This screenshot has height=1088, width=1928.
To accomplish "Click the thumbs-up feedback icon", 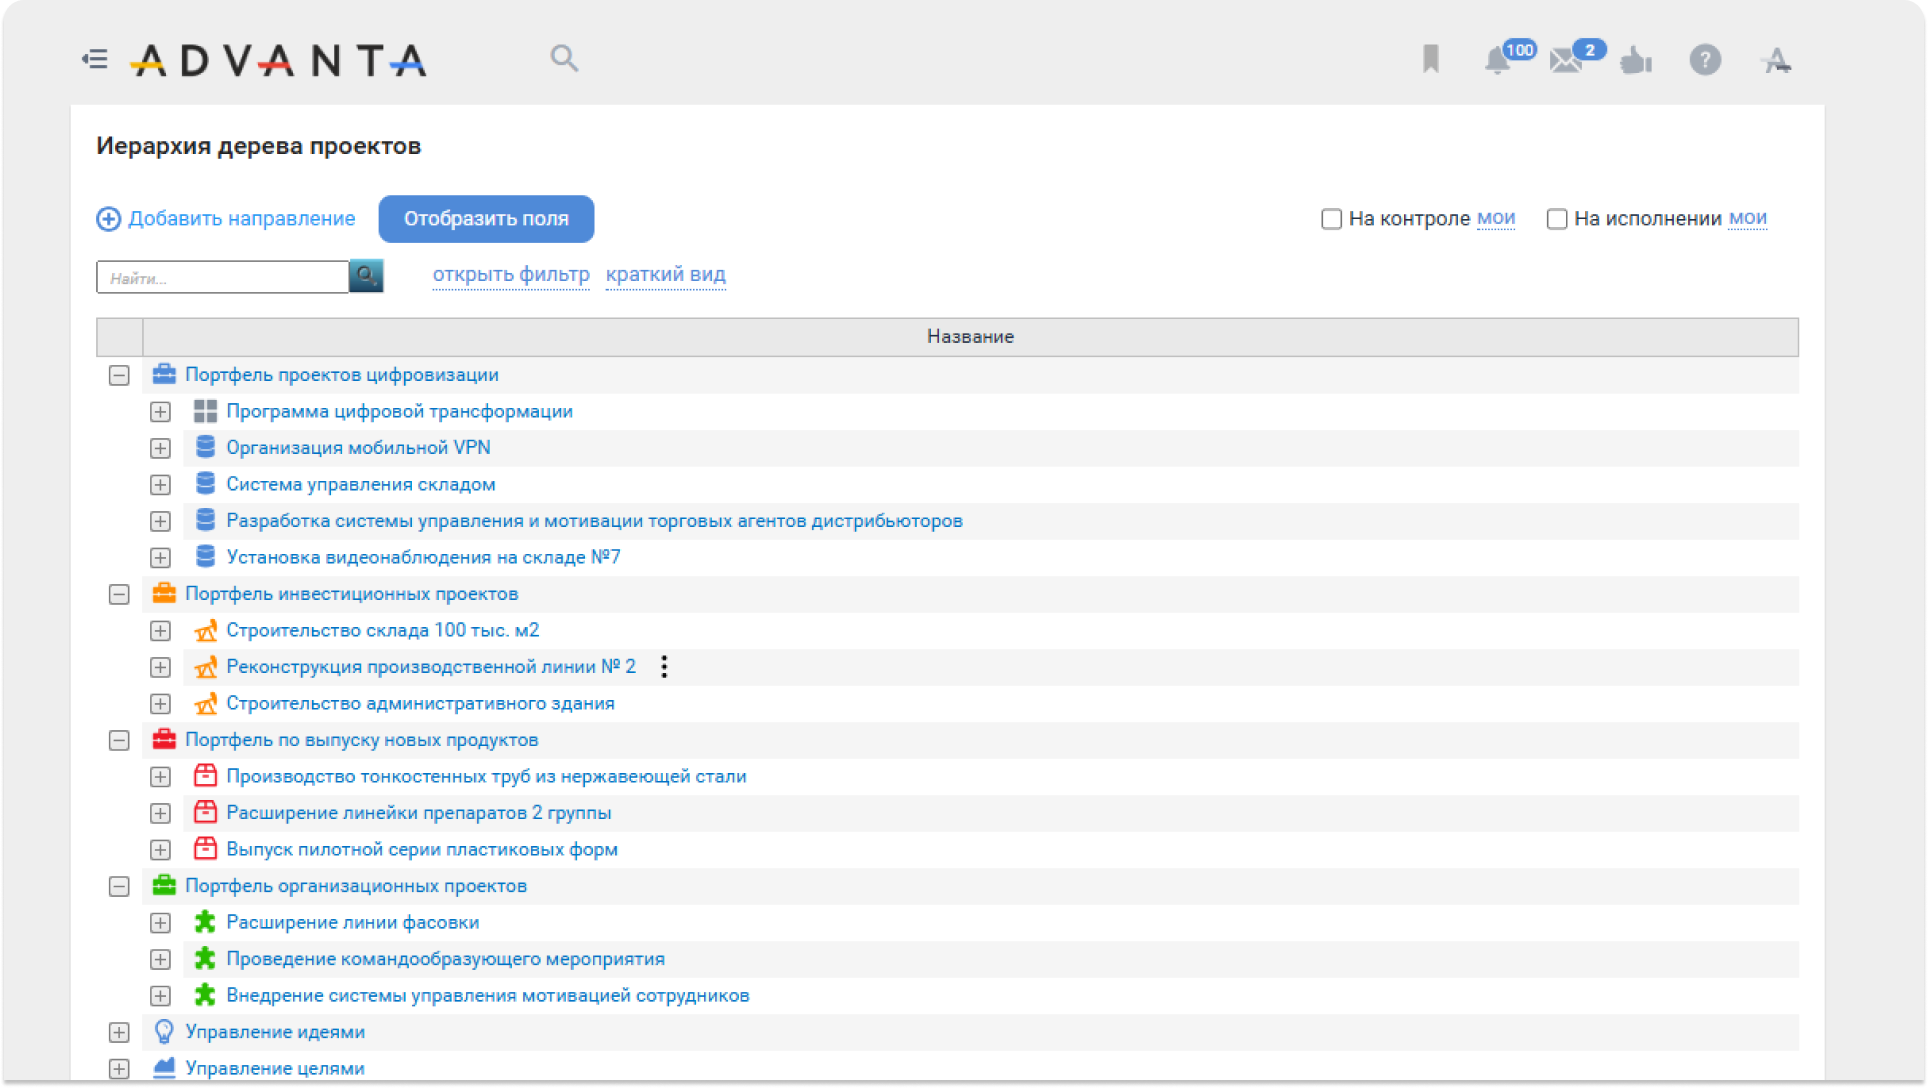I will click(1636, 61).
